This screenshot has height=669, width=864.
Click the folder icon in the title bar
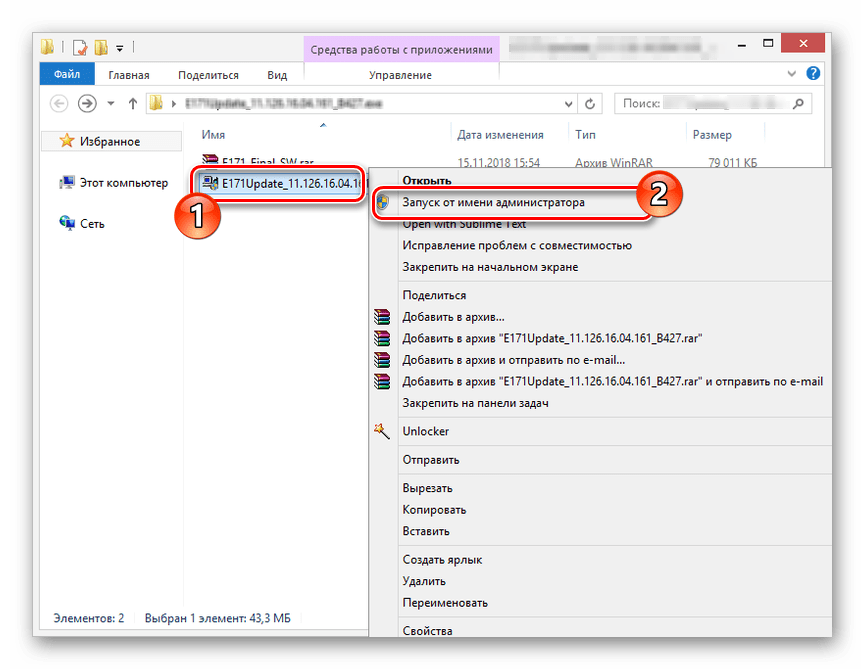click(47, 47)
